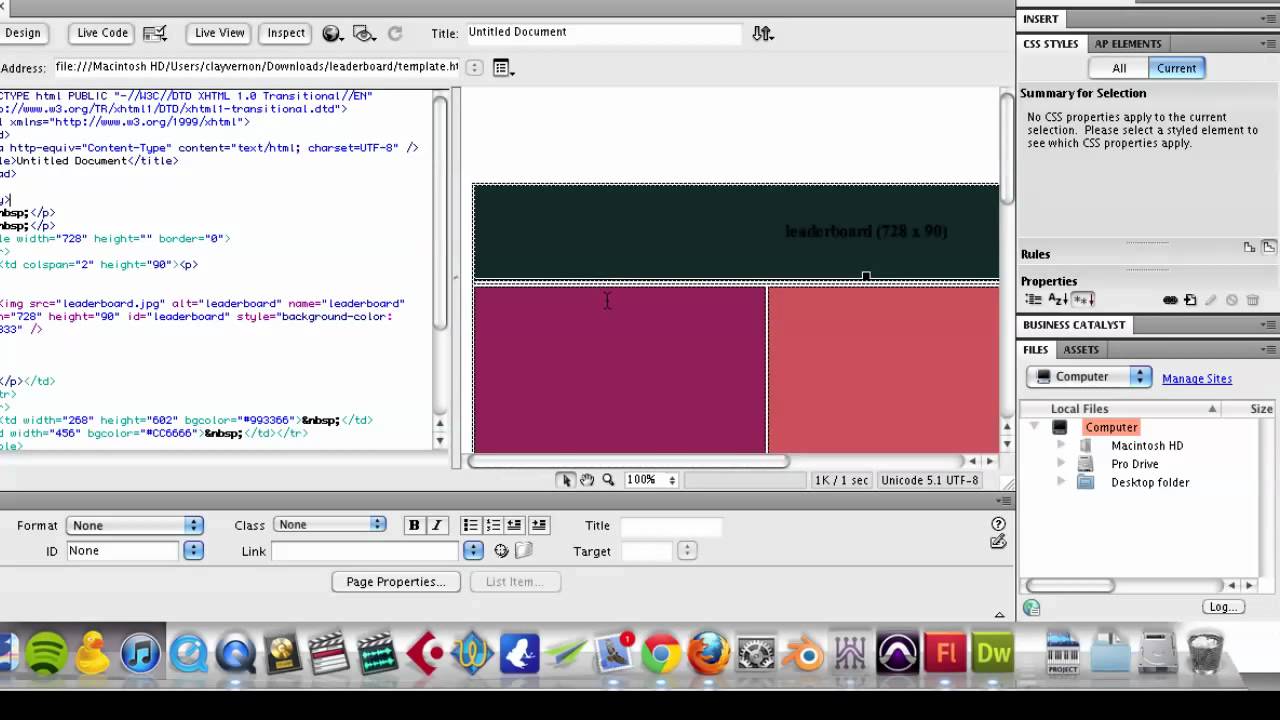This screenshot has height=720, width=1280.
Task: Show information about selected property
Action: point(1249,247)
